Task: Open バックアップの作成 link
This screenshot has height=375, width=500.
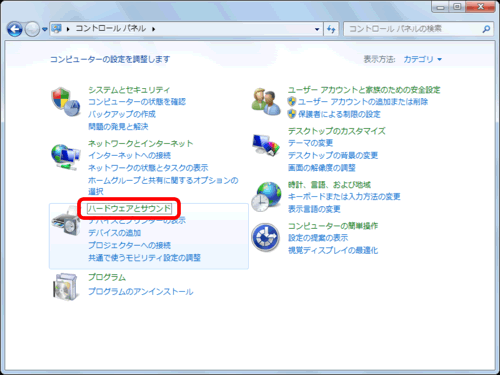Action: (x=122, y=114)
